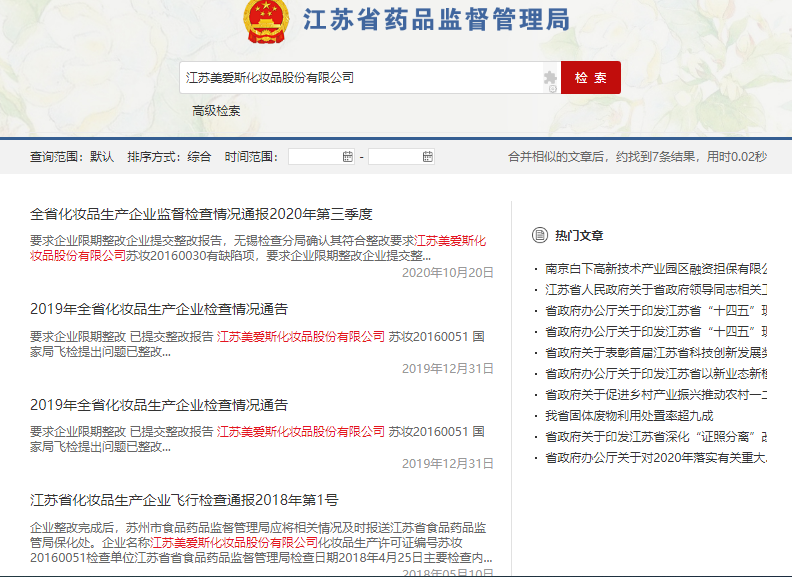The width and height of the screenshot is (792, 577).
Task: Click the puzzle-piece extension icon in search box
Action: 550,78
